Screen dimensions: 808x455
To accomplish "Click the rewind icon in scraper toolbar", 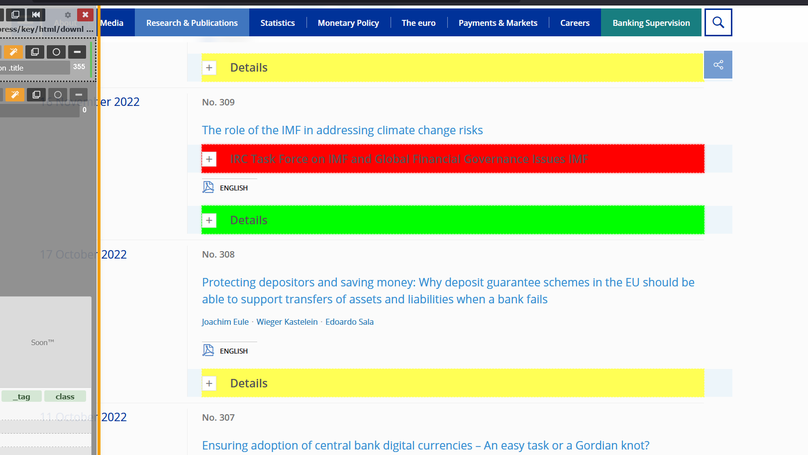I will pyautogui.click(x=36, y=15).
